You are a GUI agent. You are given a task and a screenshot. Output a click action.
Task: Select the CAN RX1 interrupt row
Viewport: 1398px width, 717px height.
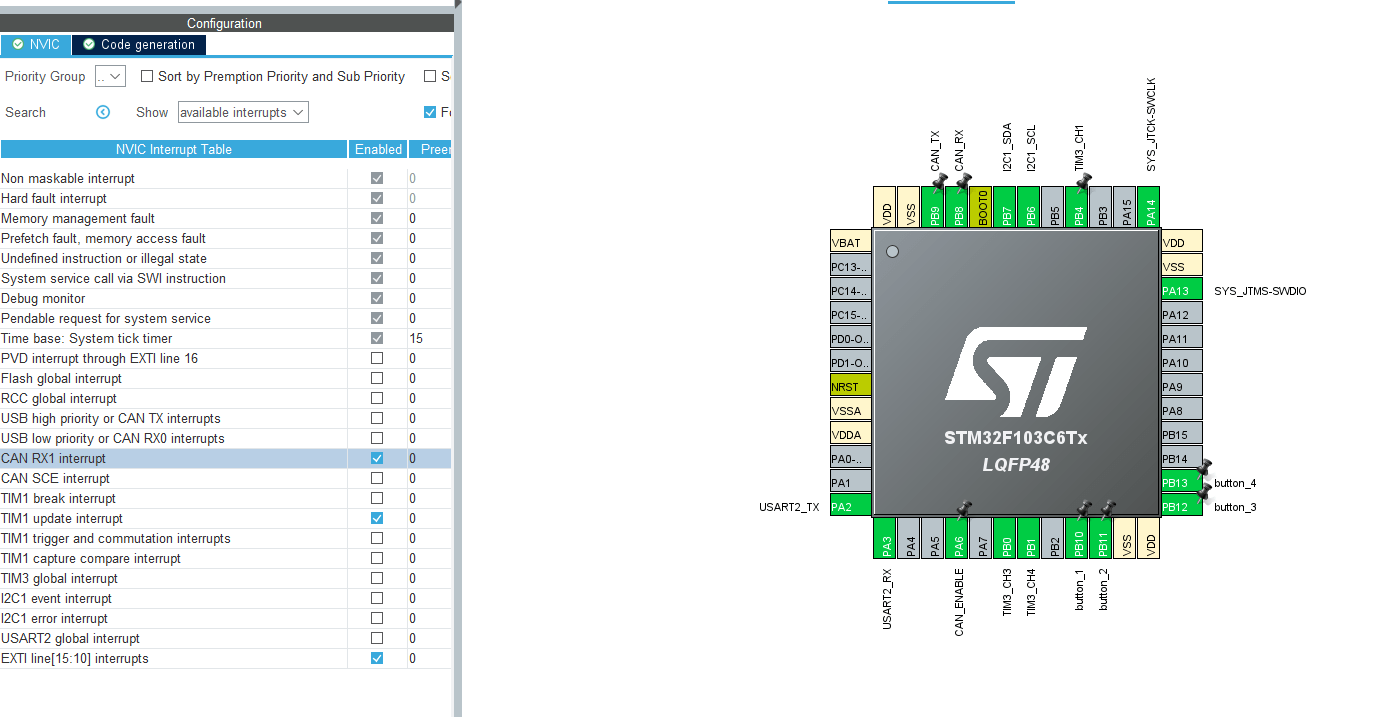click(x=170, y=458)
